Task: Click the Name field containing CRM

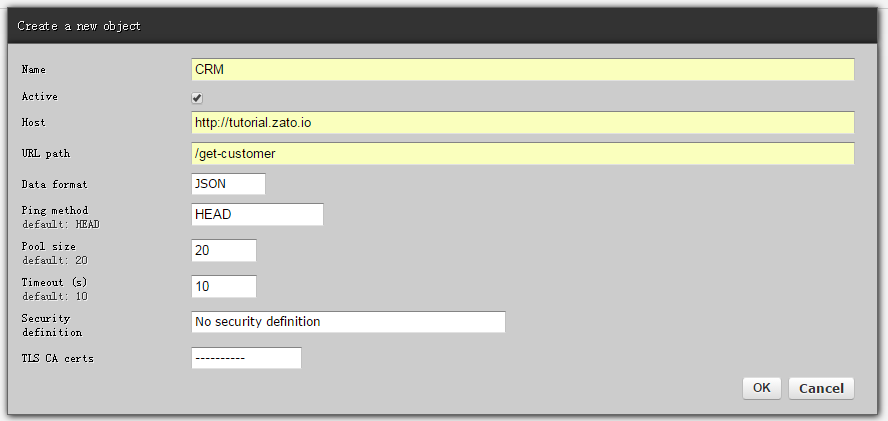Action: [522, 70]
